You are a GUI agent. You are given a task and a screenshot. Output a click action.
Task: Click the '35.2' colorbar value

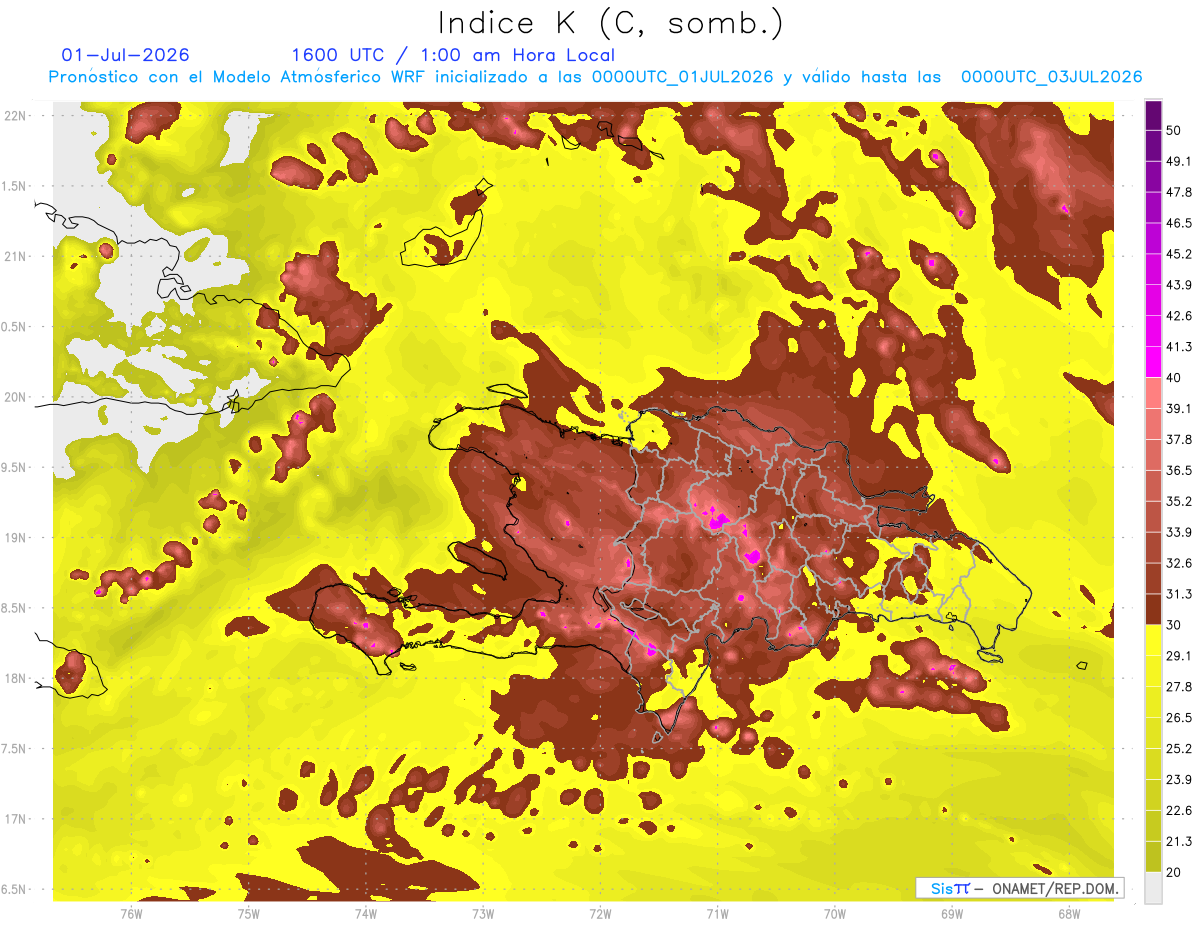(x=1179, y=502)
